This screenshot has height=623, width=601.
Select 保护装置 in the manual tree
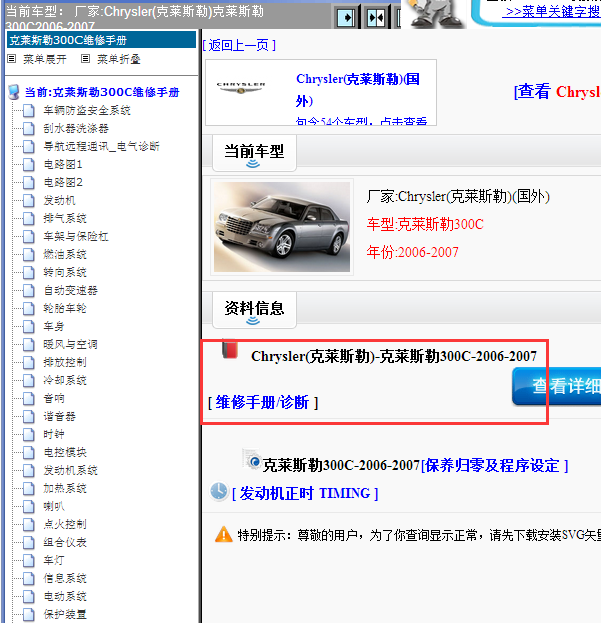point(65,614)
